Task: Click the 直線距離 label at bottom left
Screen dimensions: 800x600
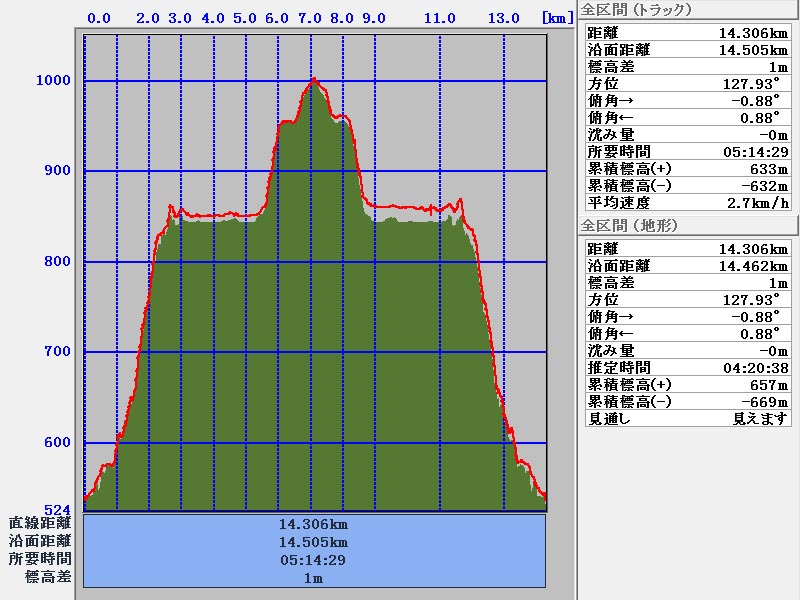Action: click(40, 523)
